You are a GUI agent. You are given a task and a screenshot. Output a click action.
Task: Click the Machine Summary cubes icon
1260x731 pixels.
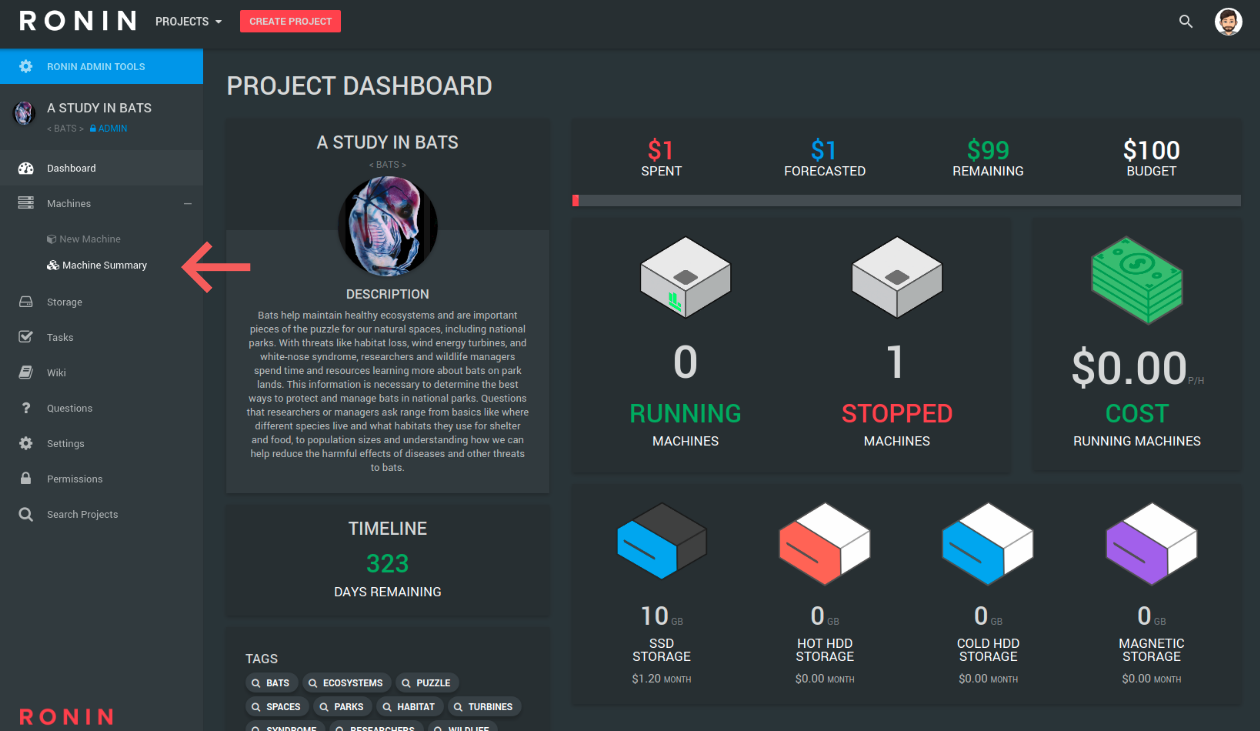pos(53,265)
